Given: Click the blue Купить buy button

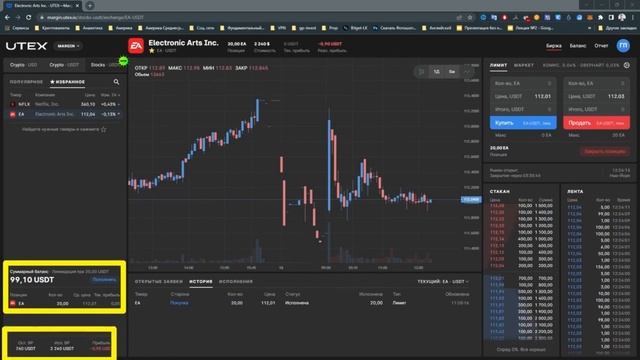Looking at the screenshot, I should (523, 123).
